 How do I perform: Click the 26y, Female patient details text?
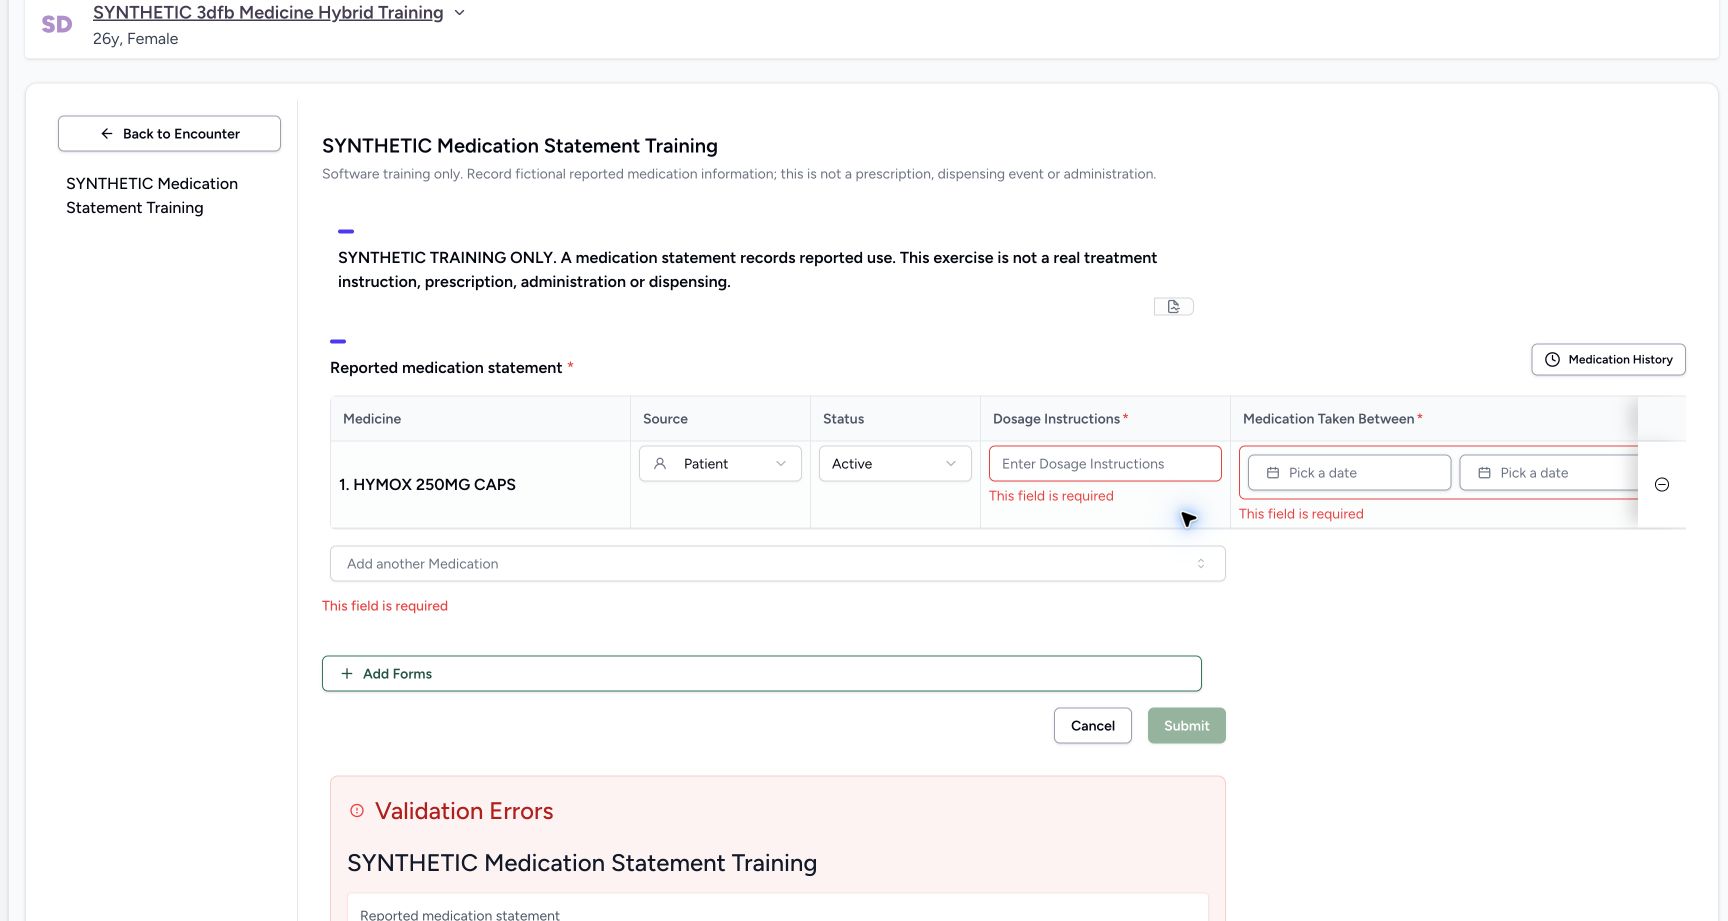click(x=135, y=39)
